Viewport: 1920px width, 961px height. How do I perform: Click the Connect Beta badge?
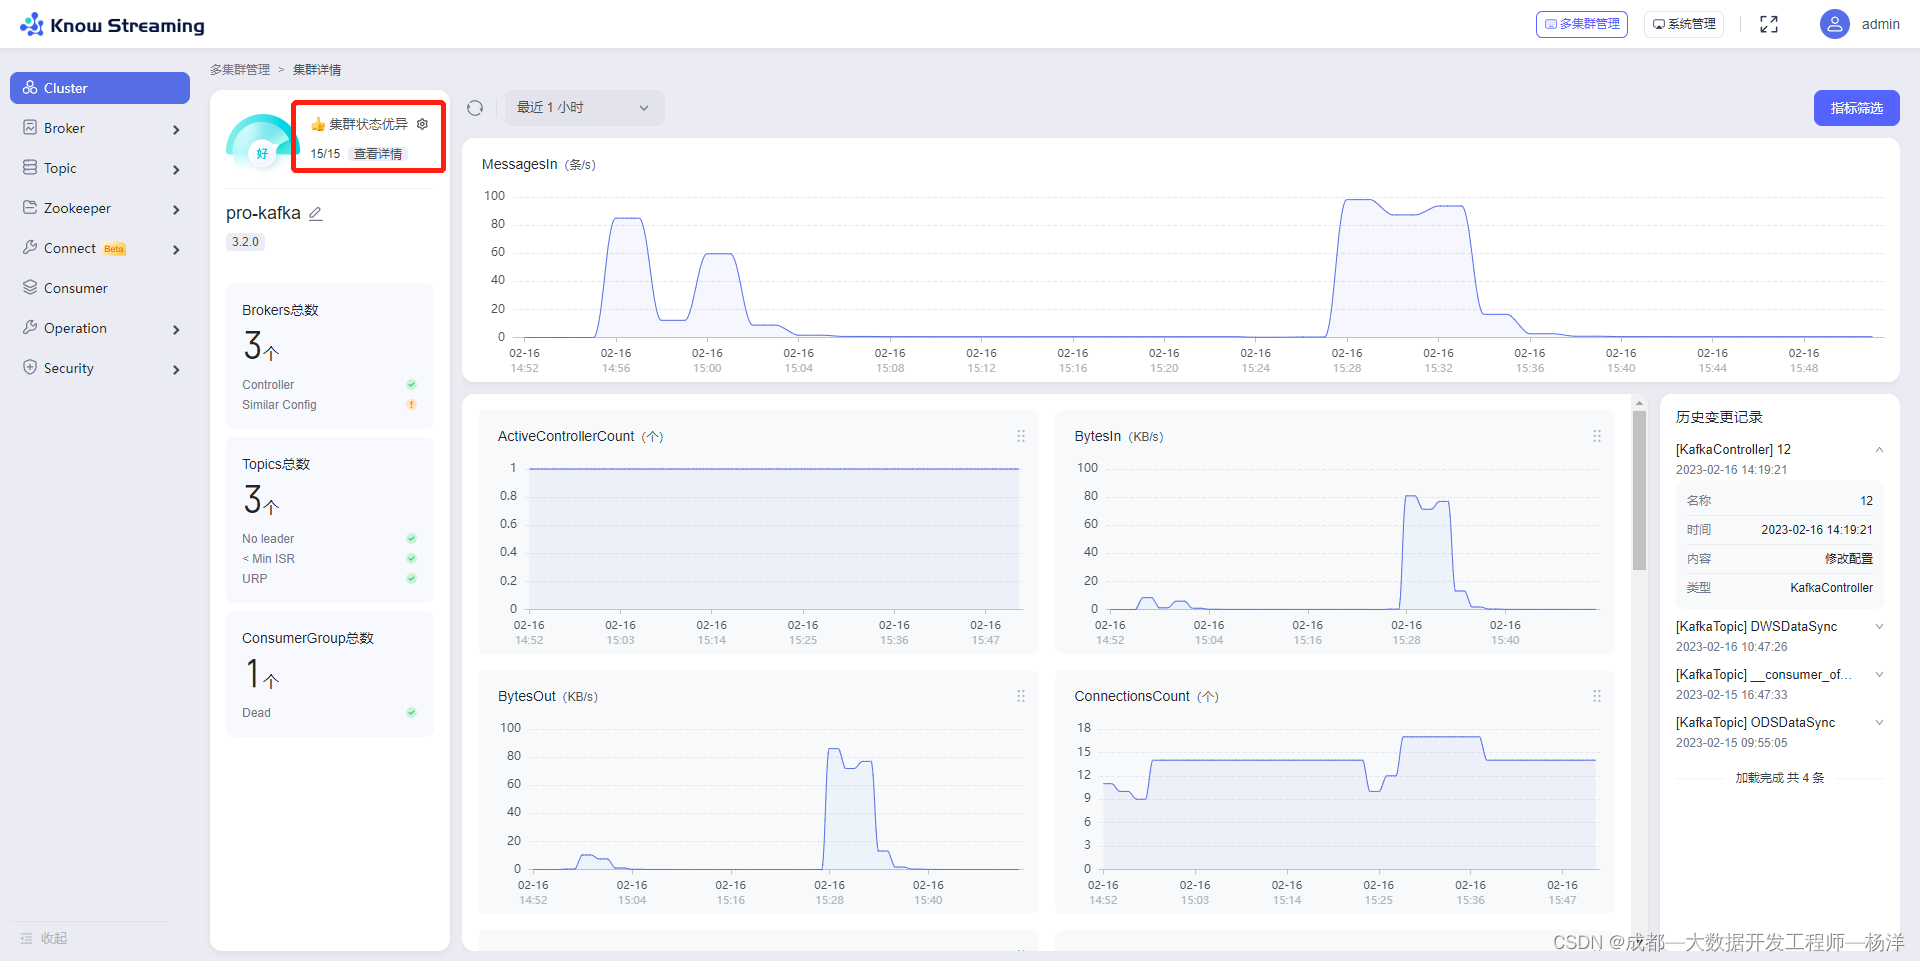115,249
